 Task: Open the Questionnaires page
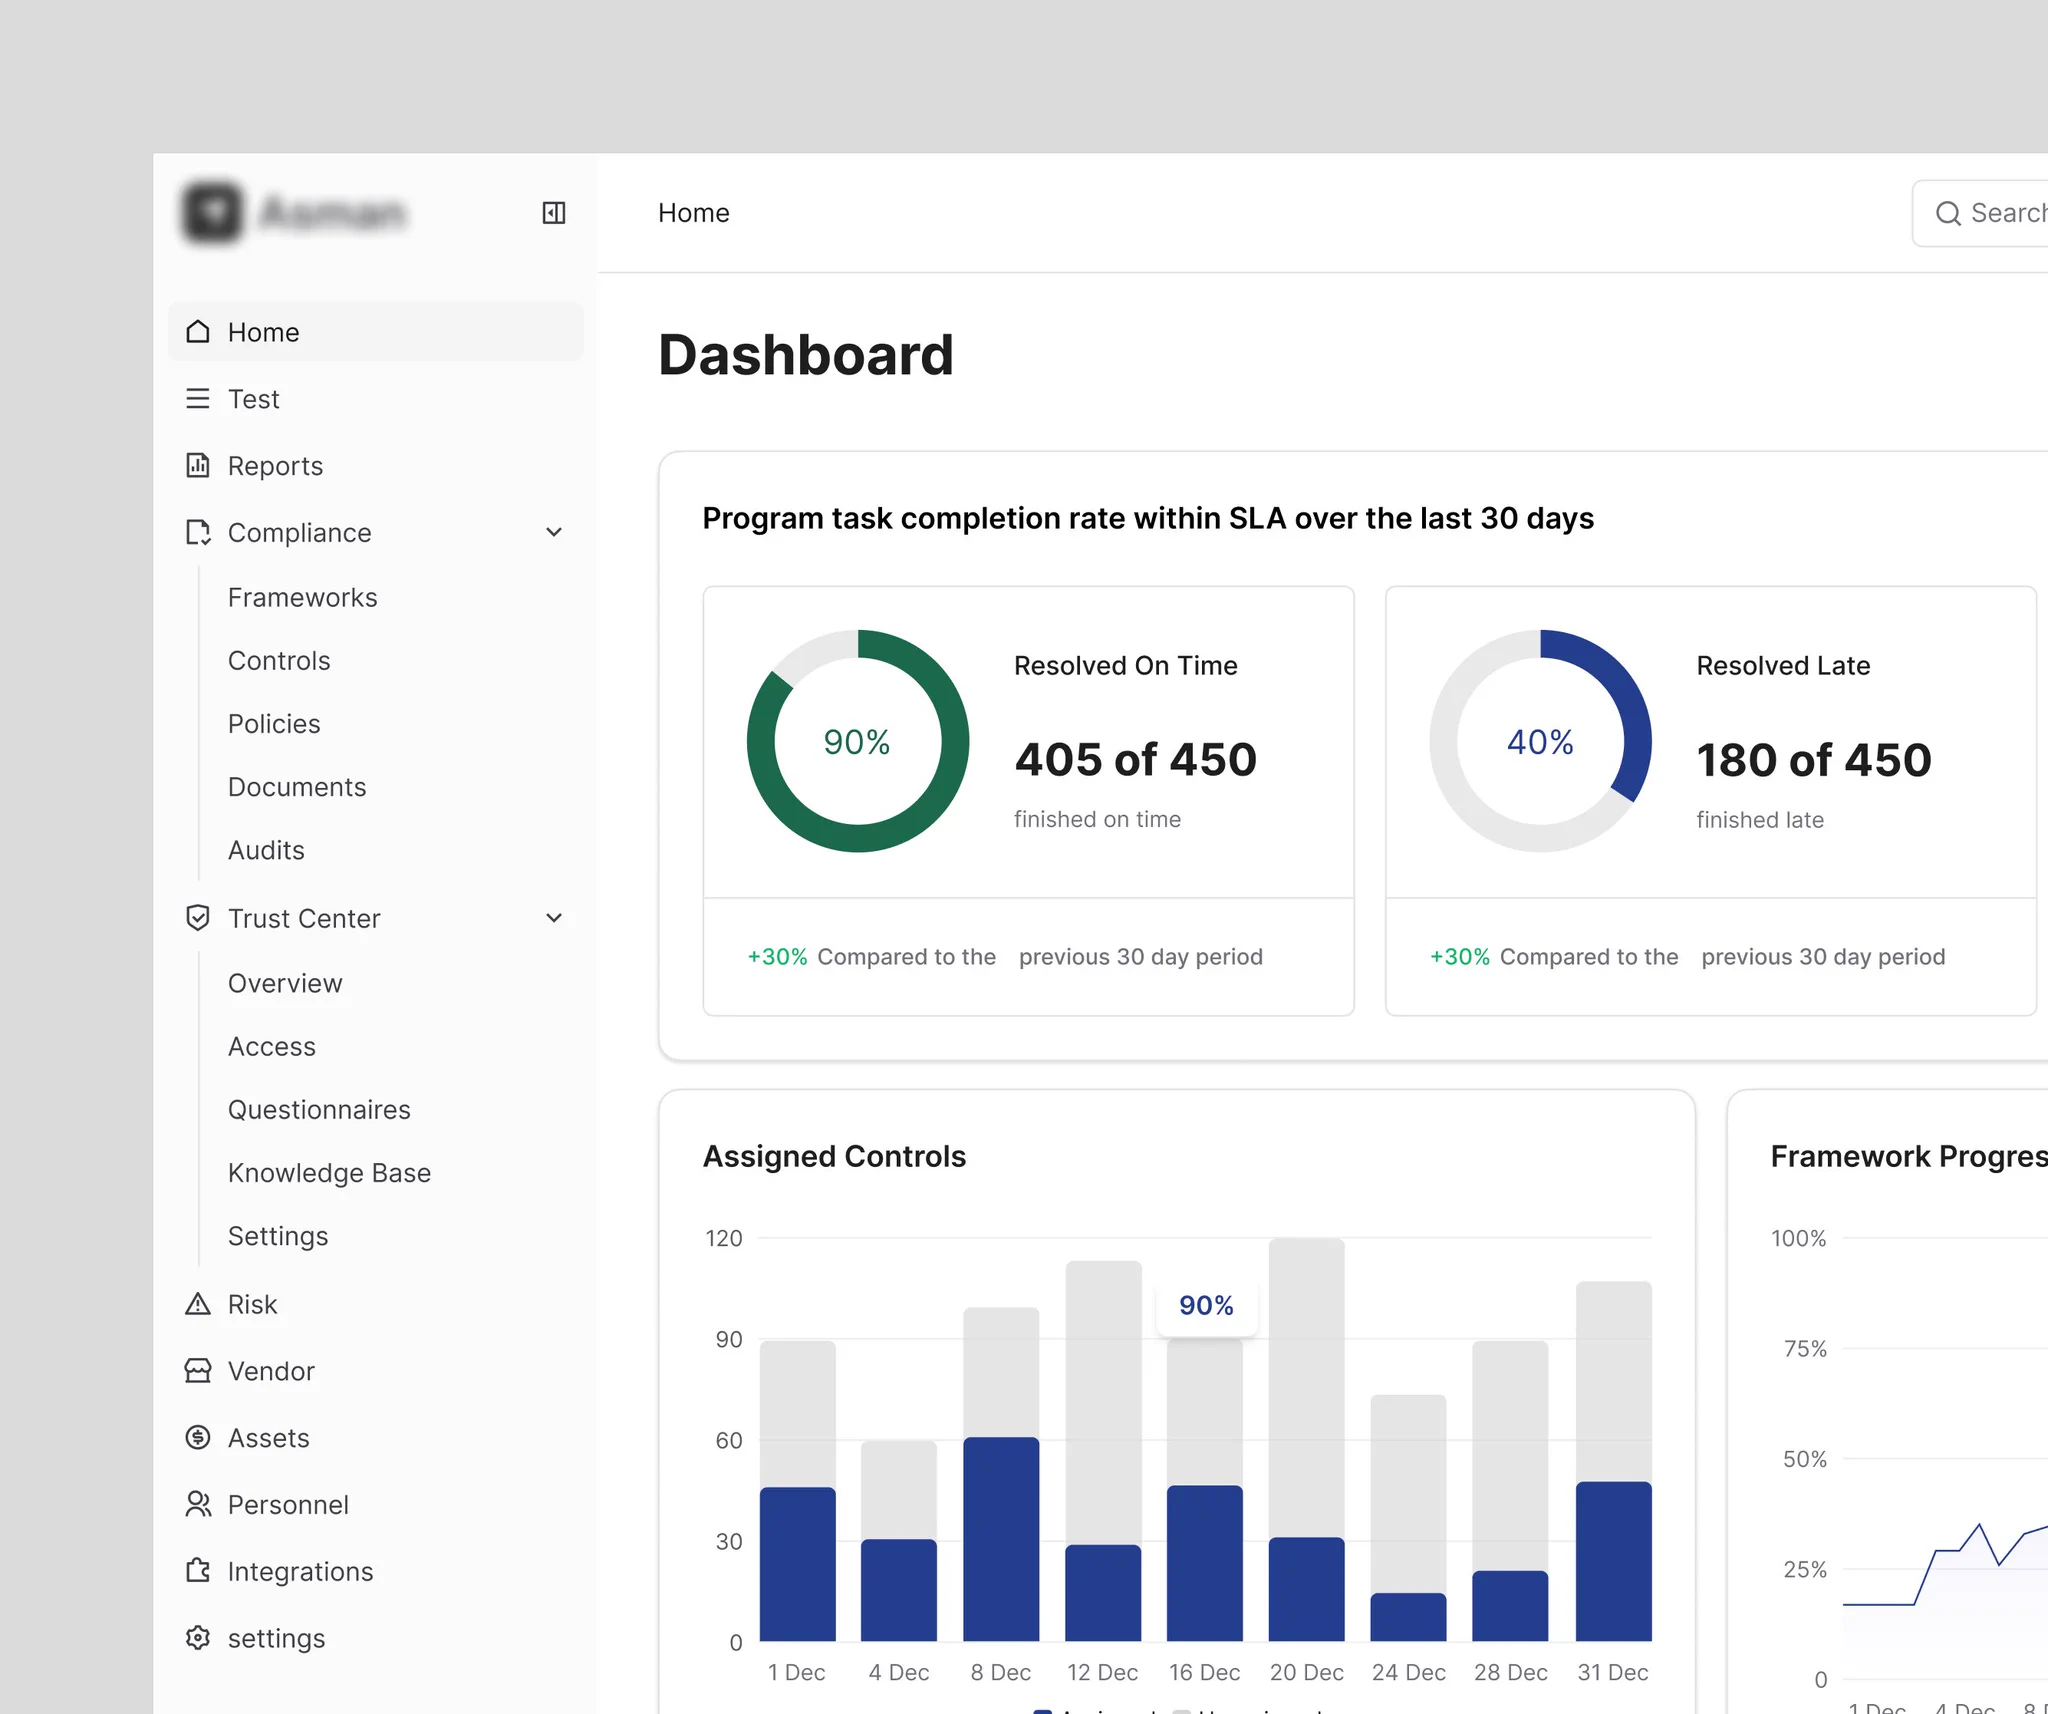point(319,1109)
